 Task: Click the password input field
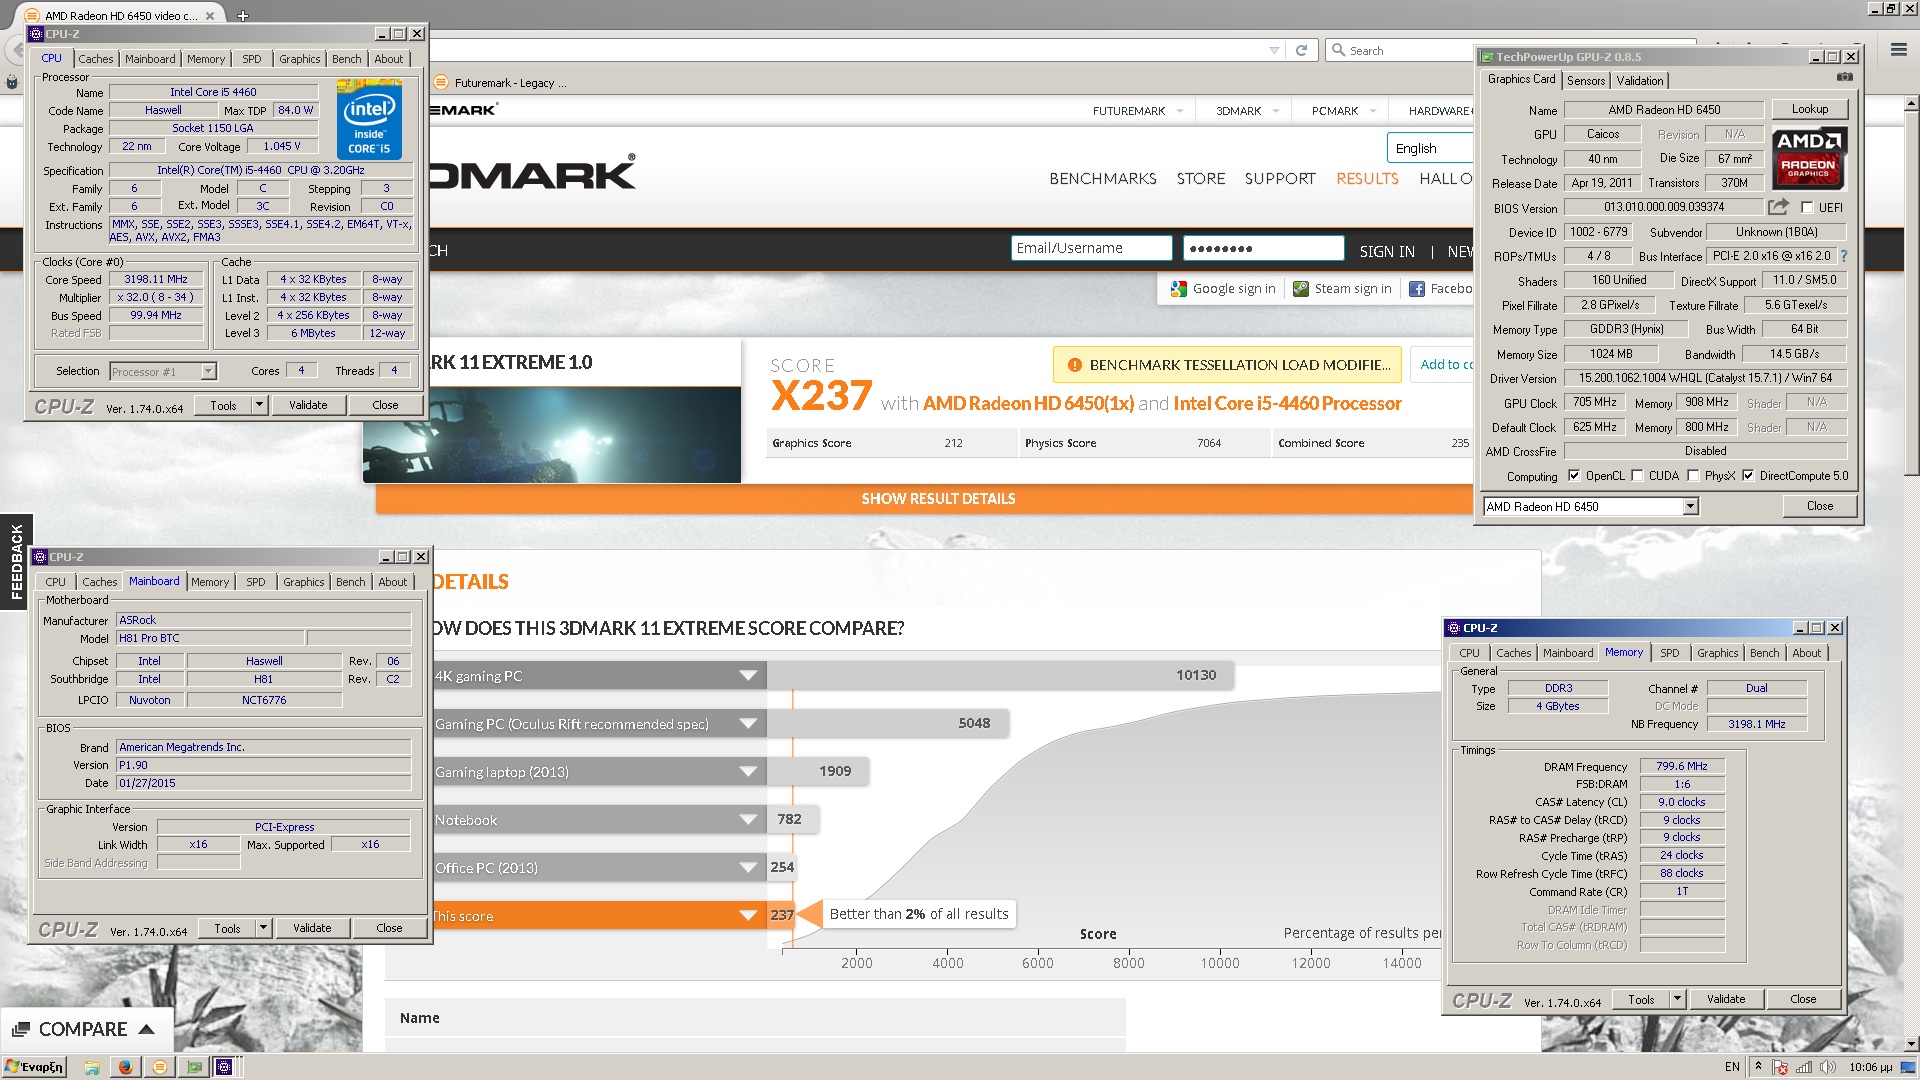(x=1263, y=248)
